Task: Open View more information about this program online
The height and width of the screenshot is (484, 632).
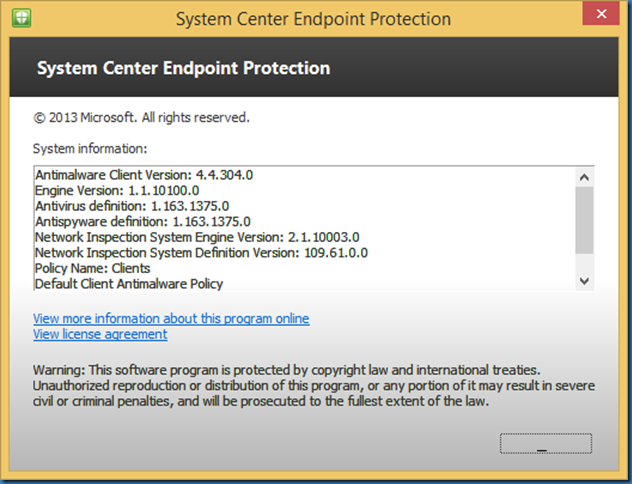Action: (x=171, y=318)
